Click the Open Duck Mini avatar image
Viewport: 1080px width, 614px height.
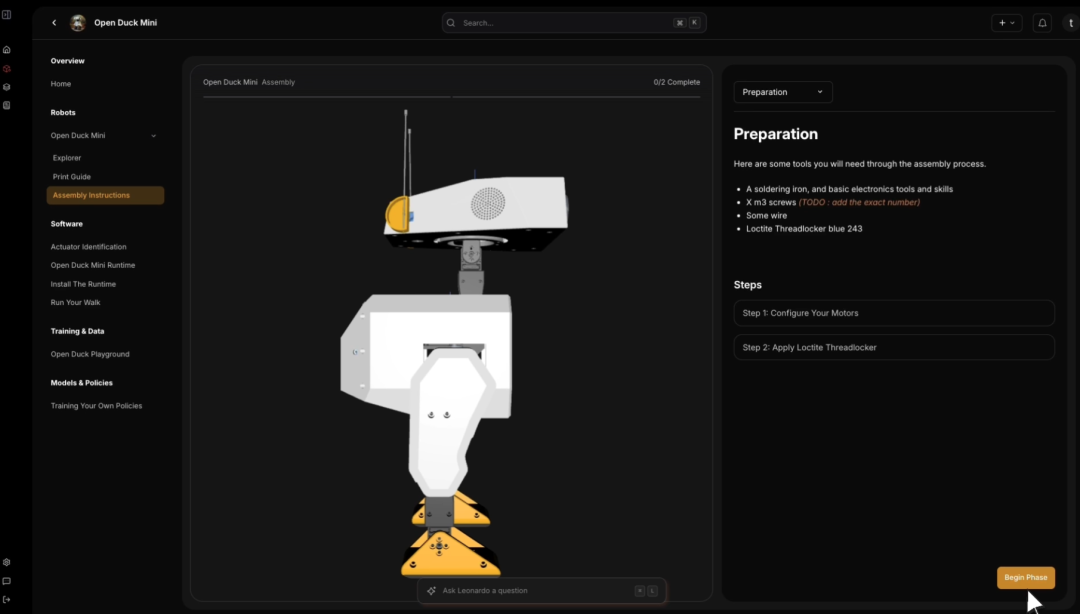pos(78,23)
